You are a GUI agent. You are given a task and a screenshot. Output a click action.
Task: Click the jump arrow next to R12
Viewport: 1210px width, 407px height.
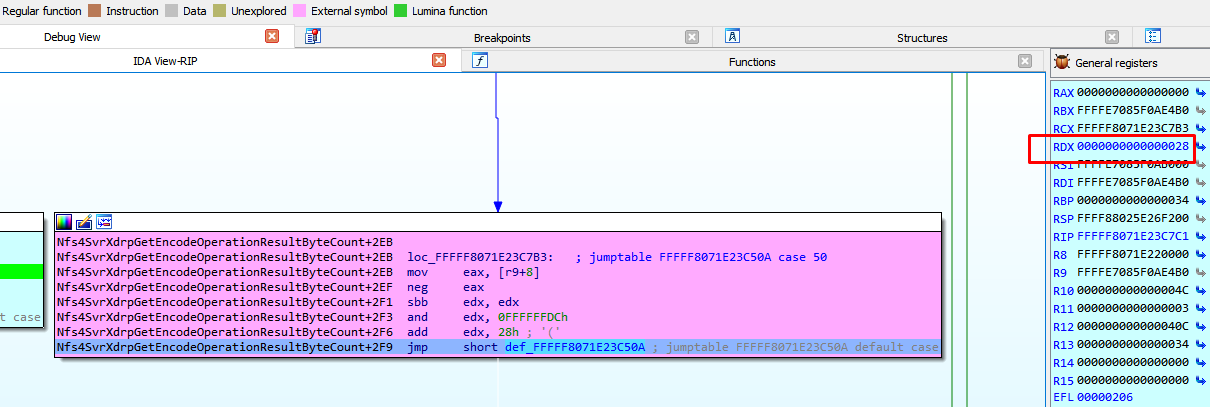pos(1201,326)
